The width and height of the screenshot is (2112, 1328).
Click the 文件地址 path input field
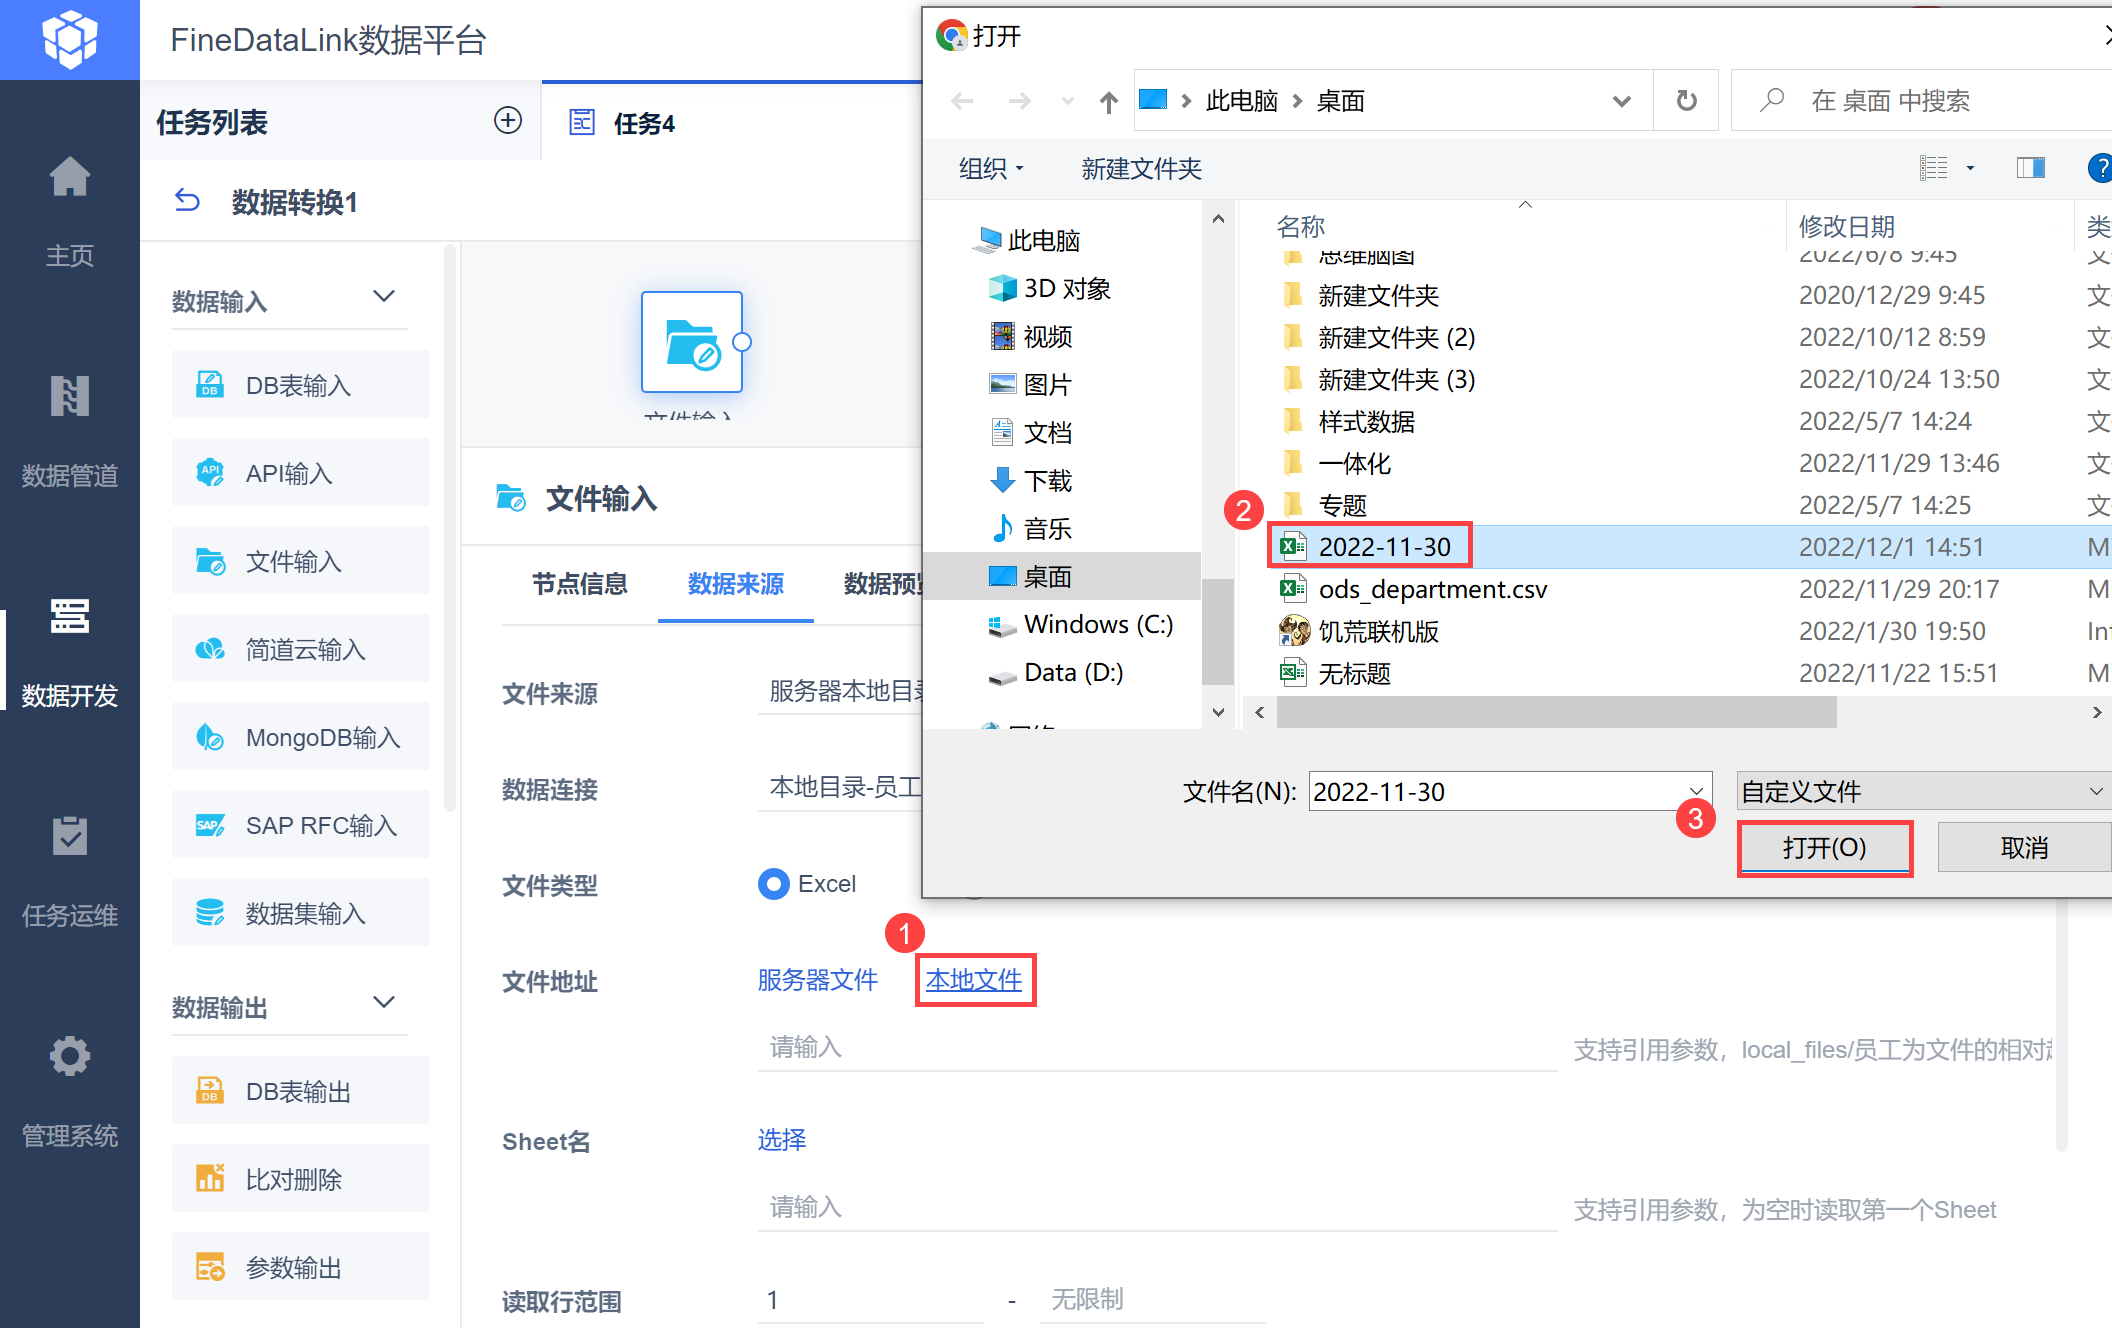(x=1157, y=1047)
